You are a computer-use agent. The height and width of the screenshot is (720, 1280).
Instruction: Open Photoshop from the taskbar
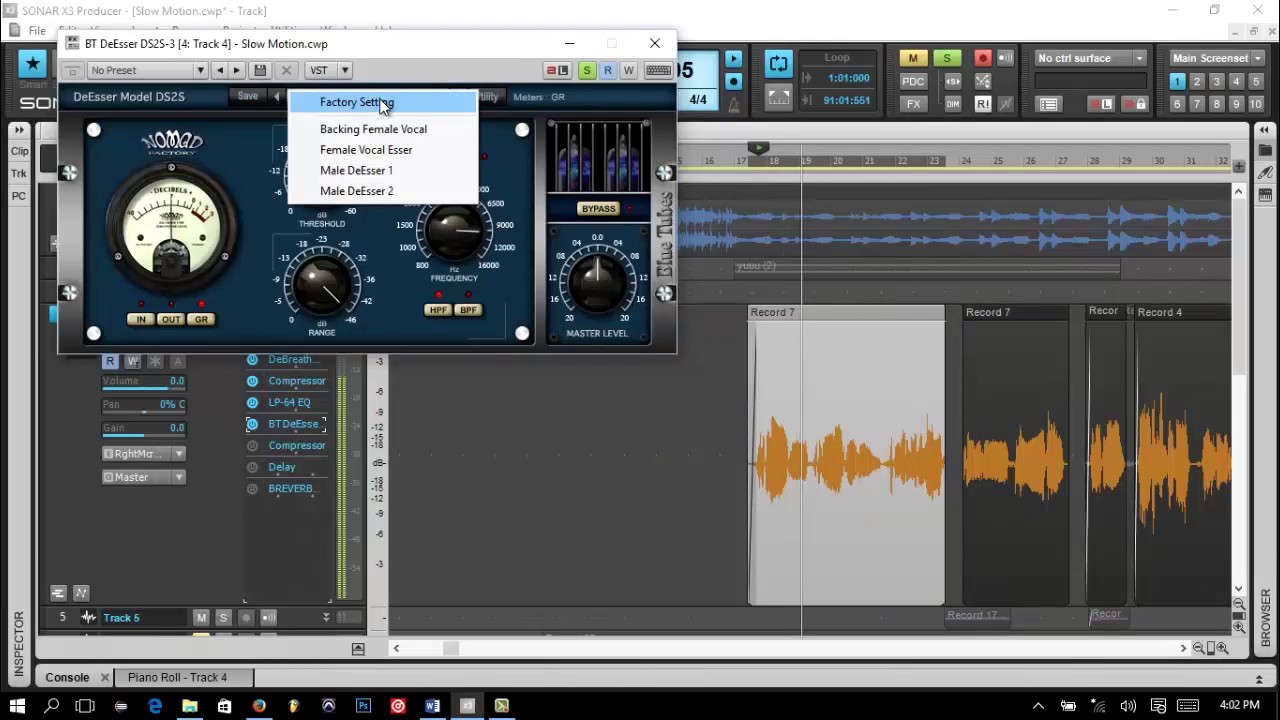coord(363,706)
